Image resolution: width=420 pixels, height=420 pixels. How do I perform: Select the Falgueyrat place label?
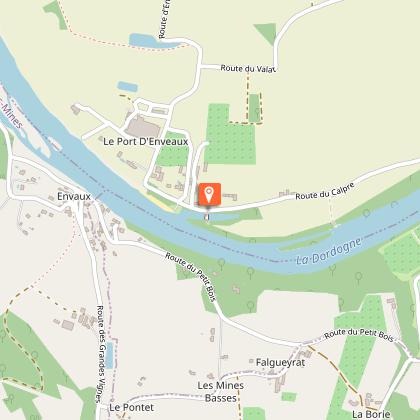[280, 362]
